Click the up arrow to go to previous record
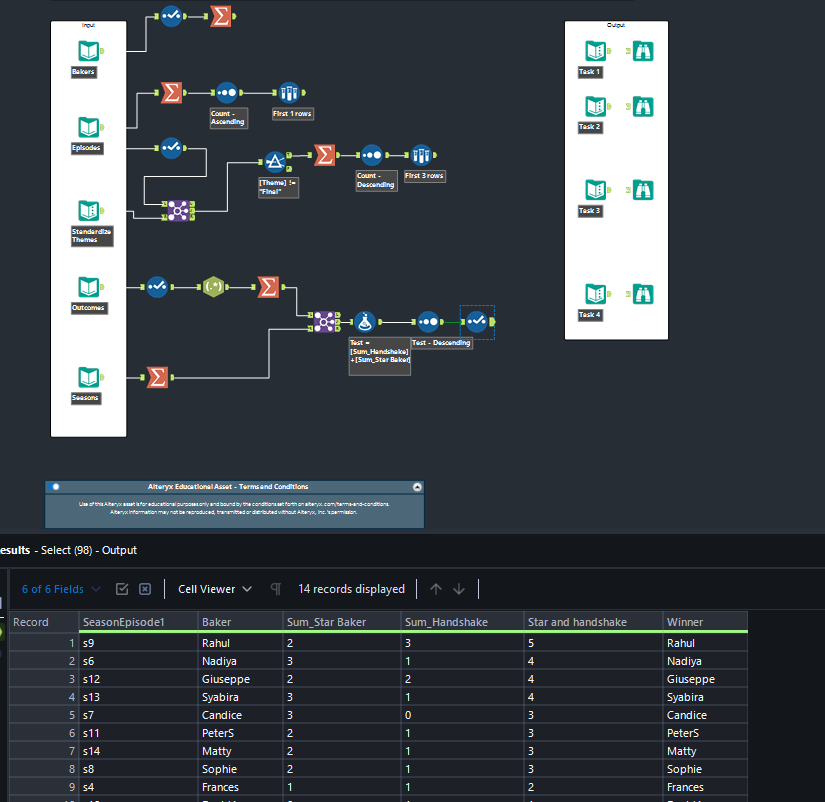Screen dimensions: 825x802 436,589
